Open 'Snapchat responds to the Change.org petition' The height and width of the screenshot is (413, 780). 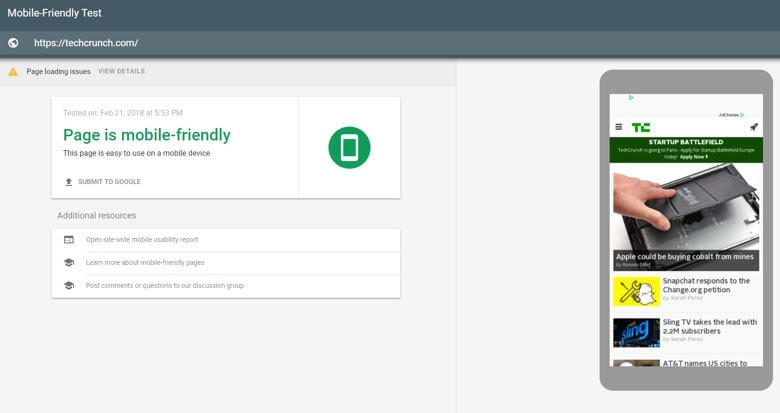(706, 285)
